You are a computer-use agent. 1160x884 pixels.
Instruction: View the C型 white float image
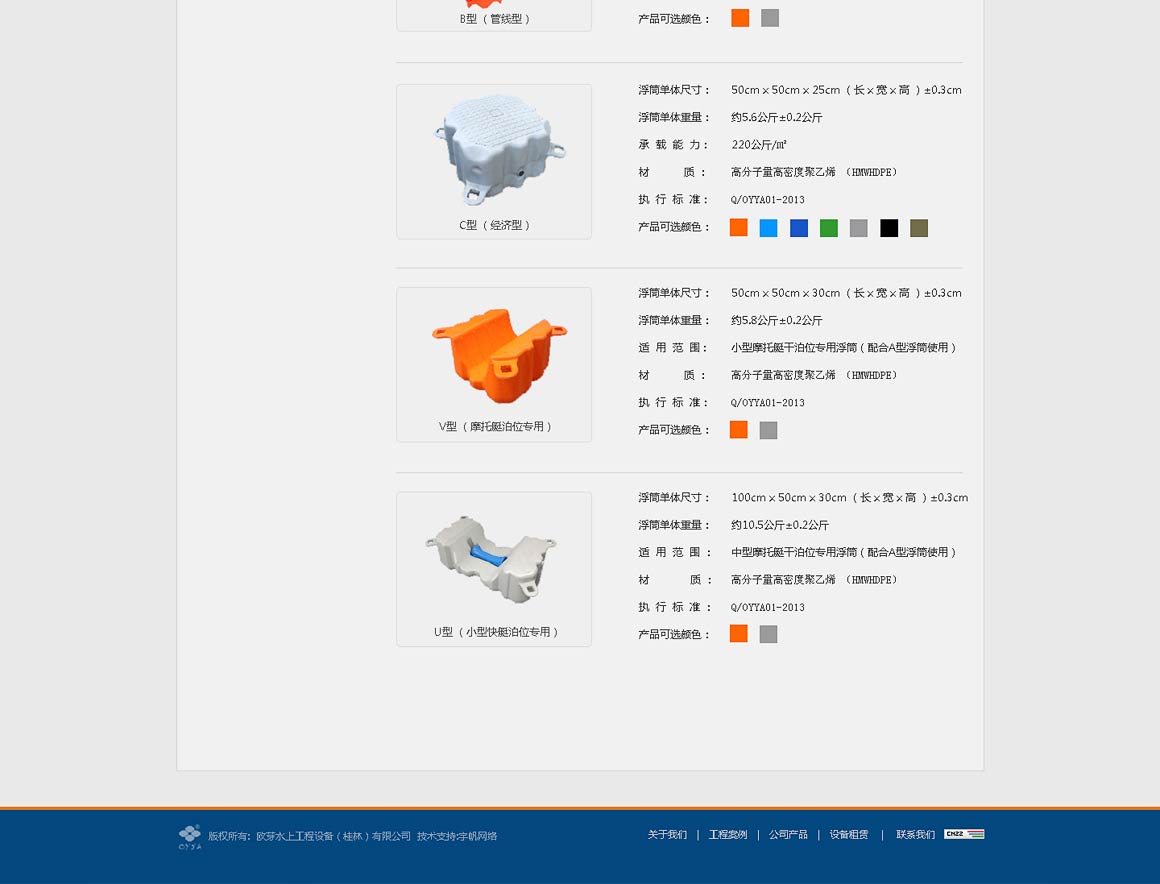pyautogui.click(x=499, y=150)
